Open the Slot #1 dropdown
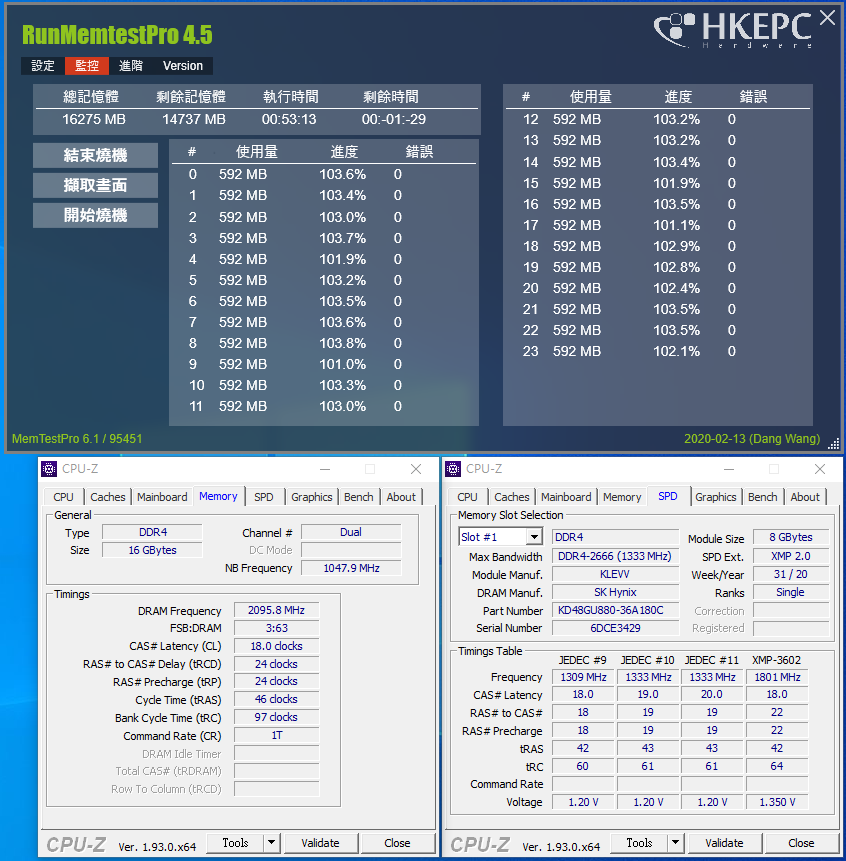Viewport: 846px width, 861px height. pyautogui.click(x=533, y=536)
